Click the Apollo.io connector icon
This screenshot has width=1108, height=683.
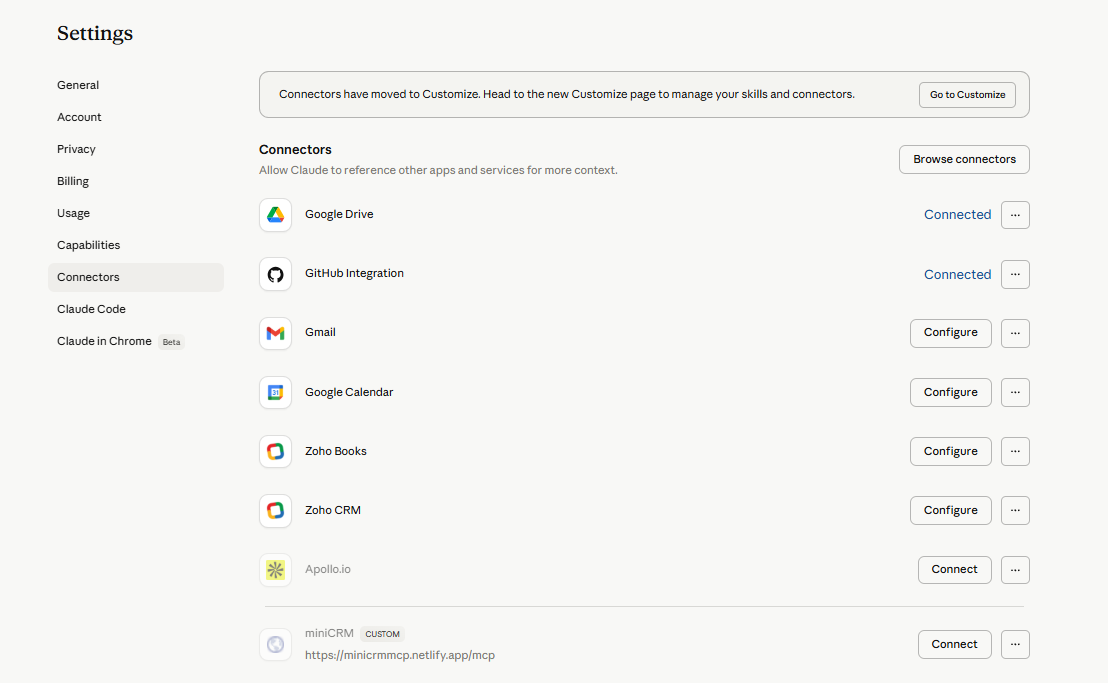[275, 569]
